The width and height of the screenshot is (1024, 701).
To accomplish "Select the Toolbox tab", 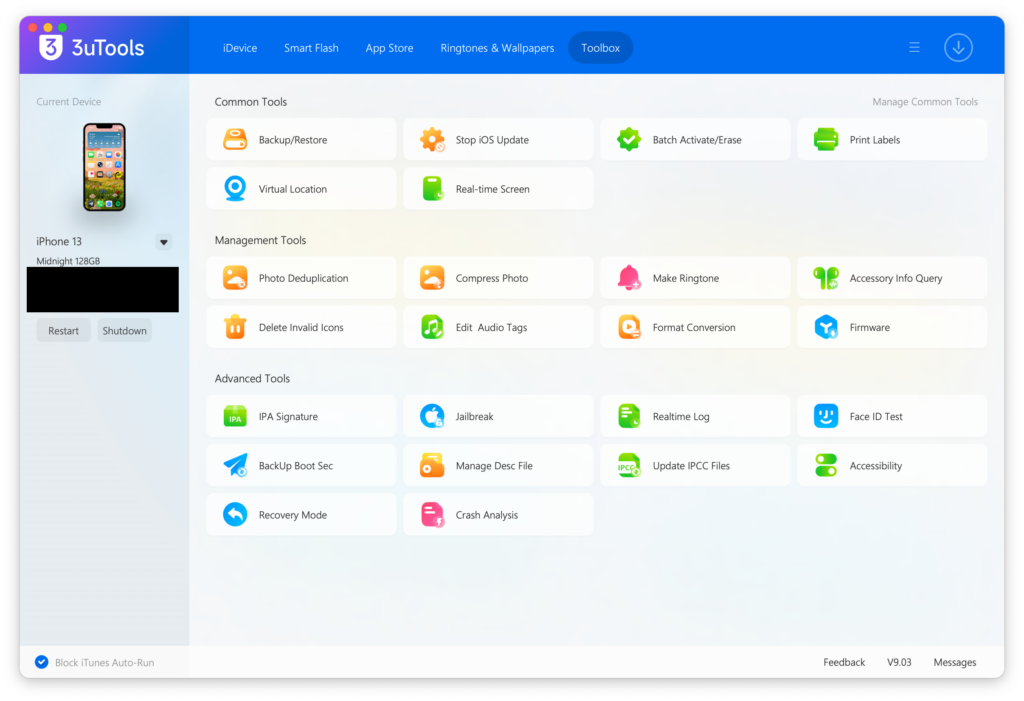I will (x=600, y=48).
